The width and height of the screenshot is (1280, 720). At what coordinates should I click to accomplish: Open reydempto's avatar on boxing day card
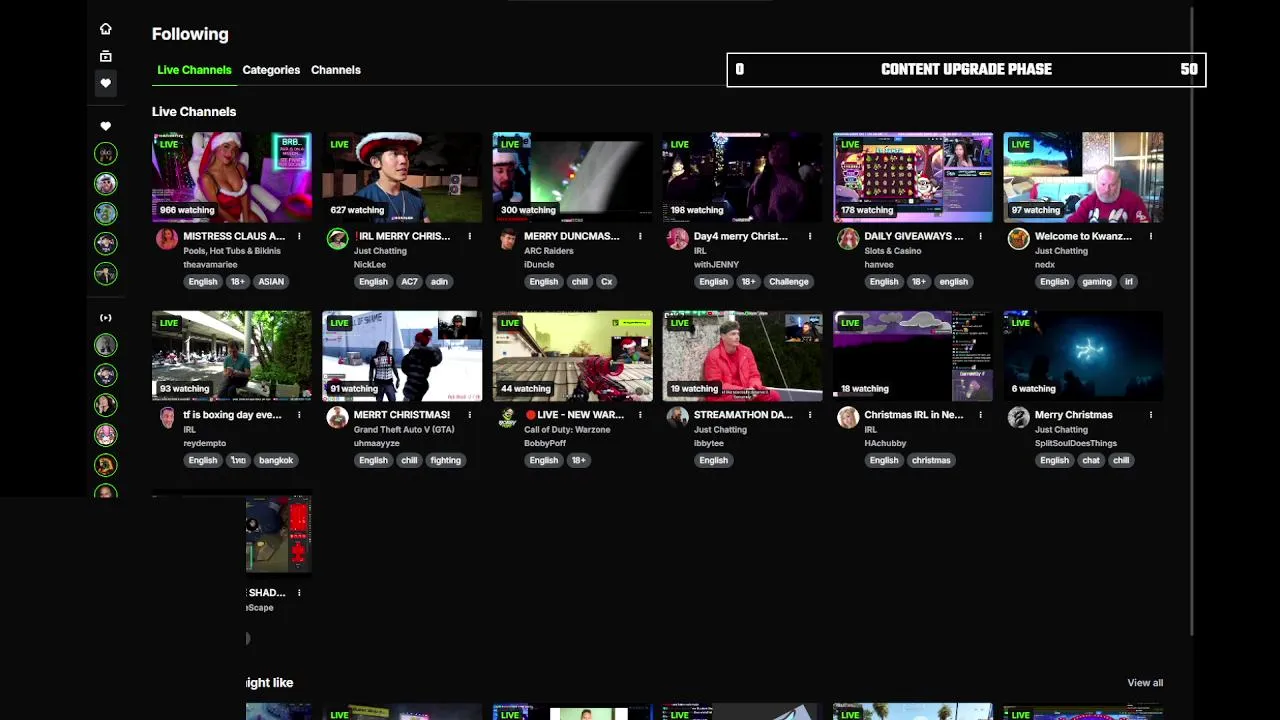tap(167, 417)
